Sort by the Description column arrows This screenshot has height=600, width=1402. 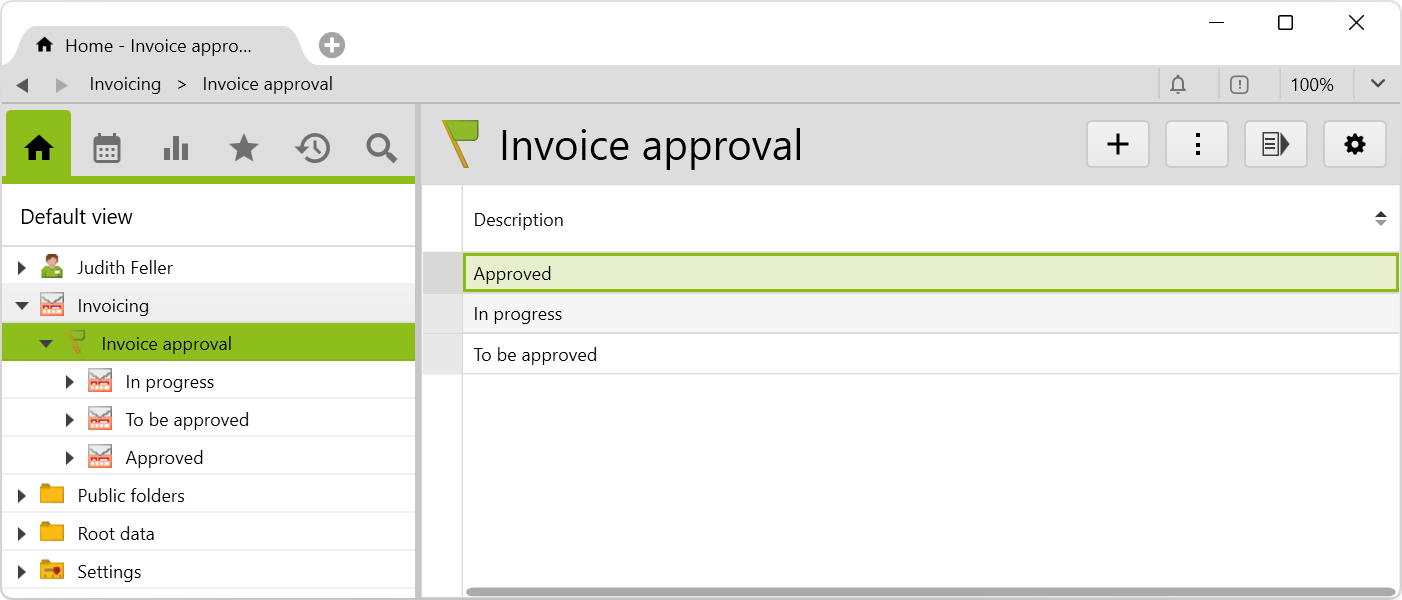pos(1380,219)
